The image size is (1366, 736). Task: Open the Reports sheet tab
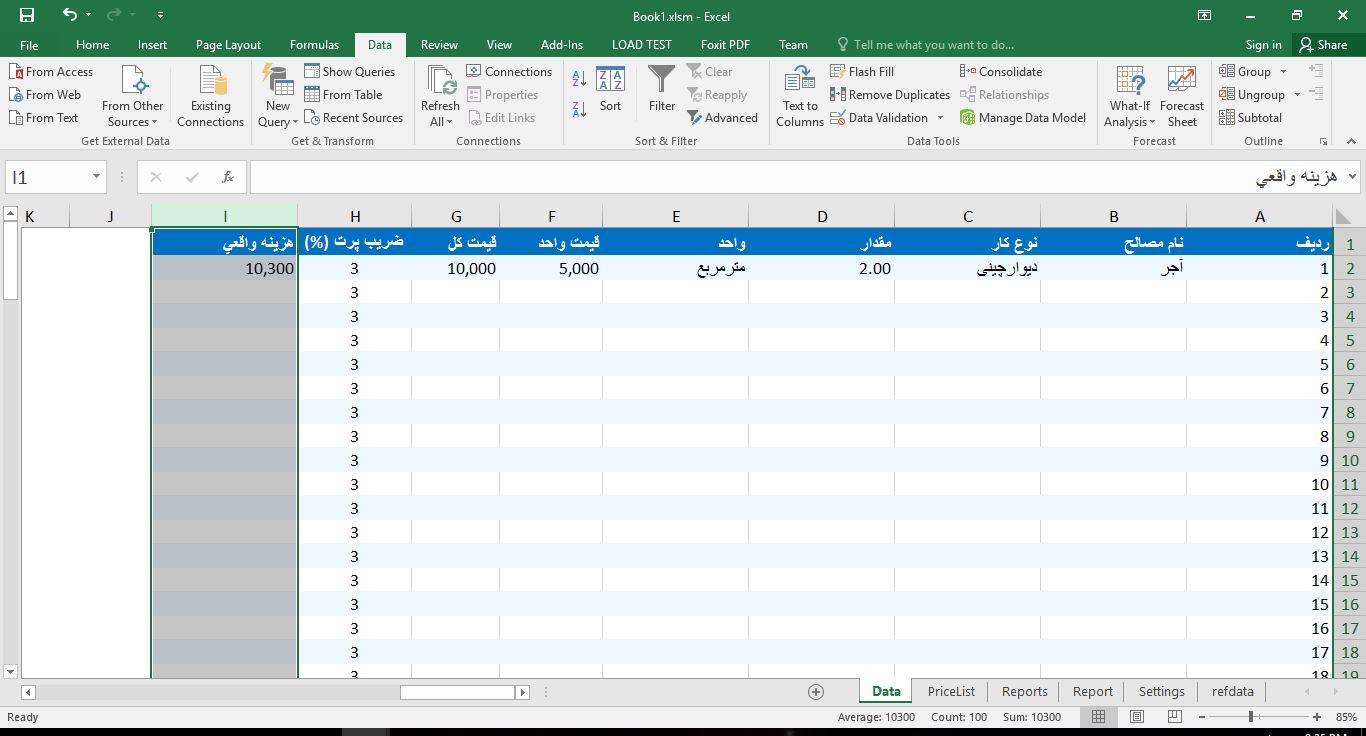pyautogui.click(x=1024, y=691)
